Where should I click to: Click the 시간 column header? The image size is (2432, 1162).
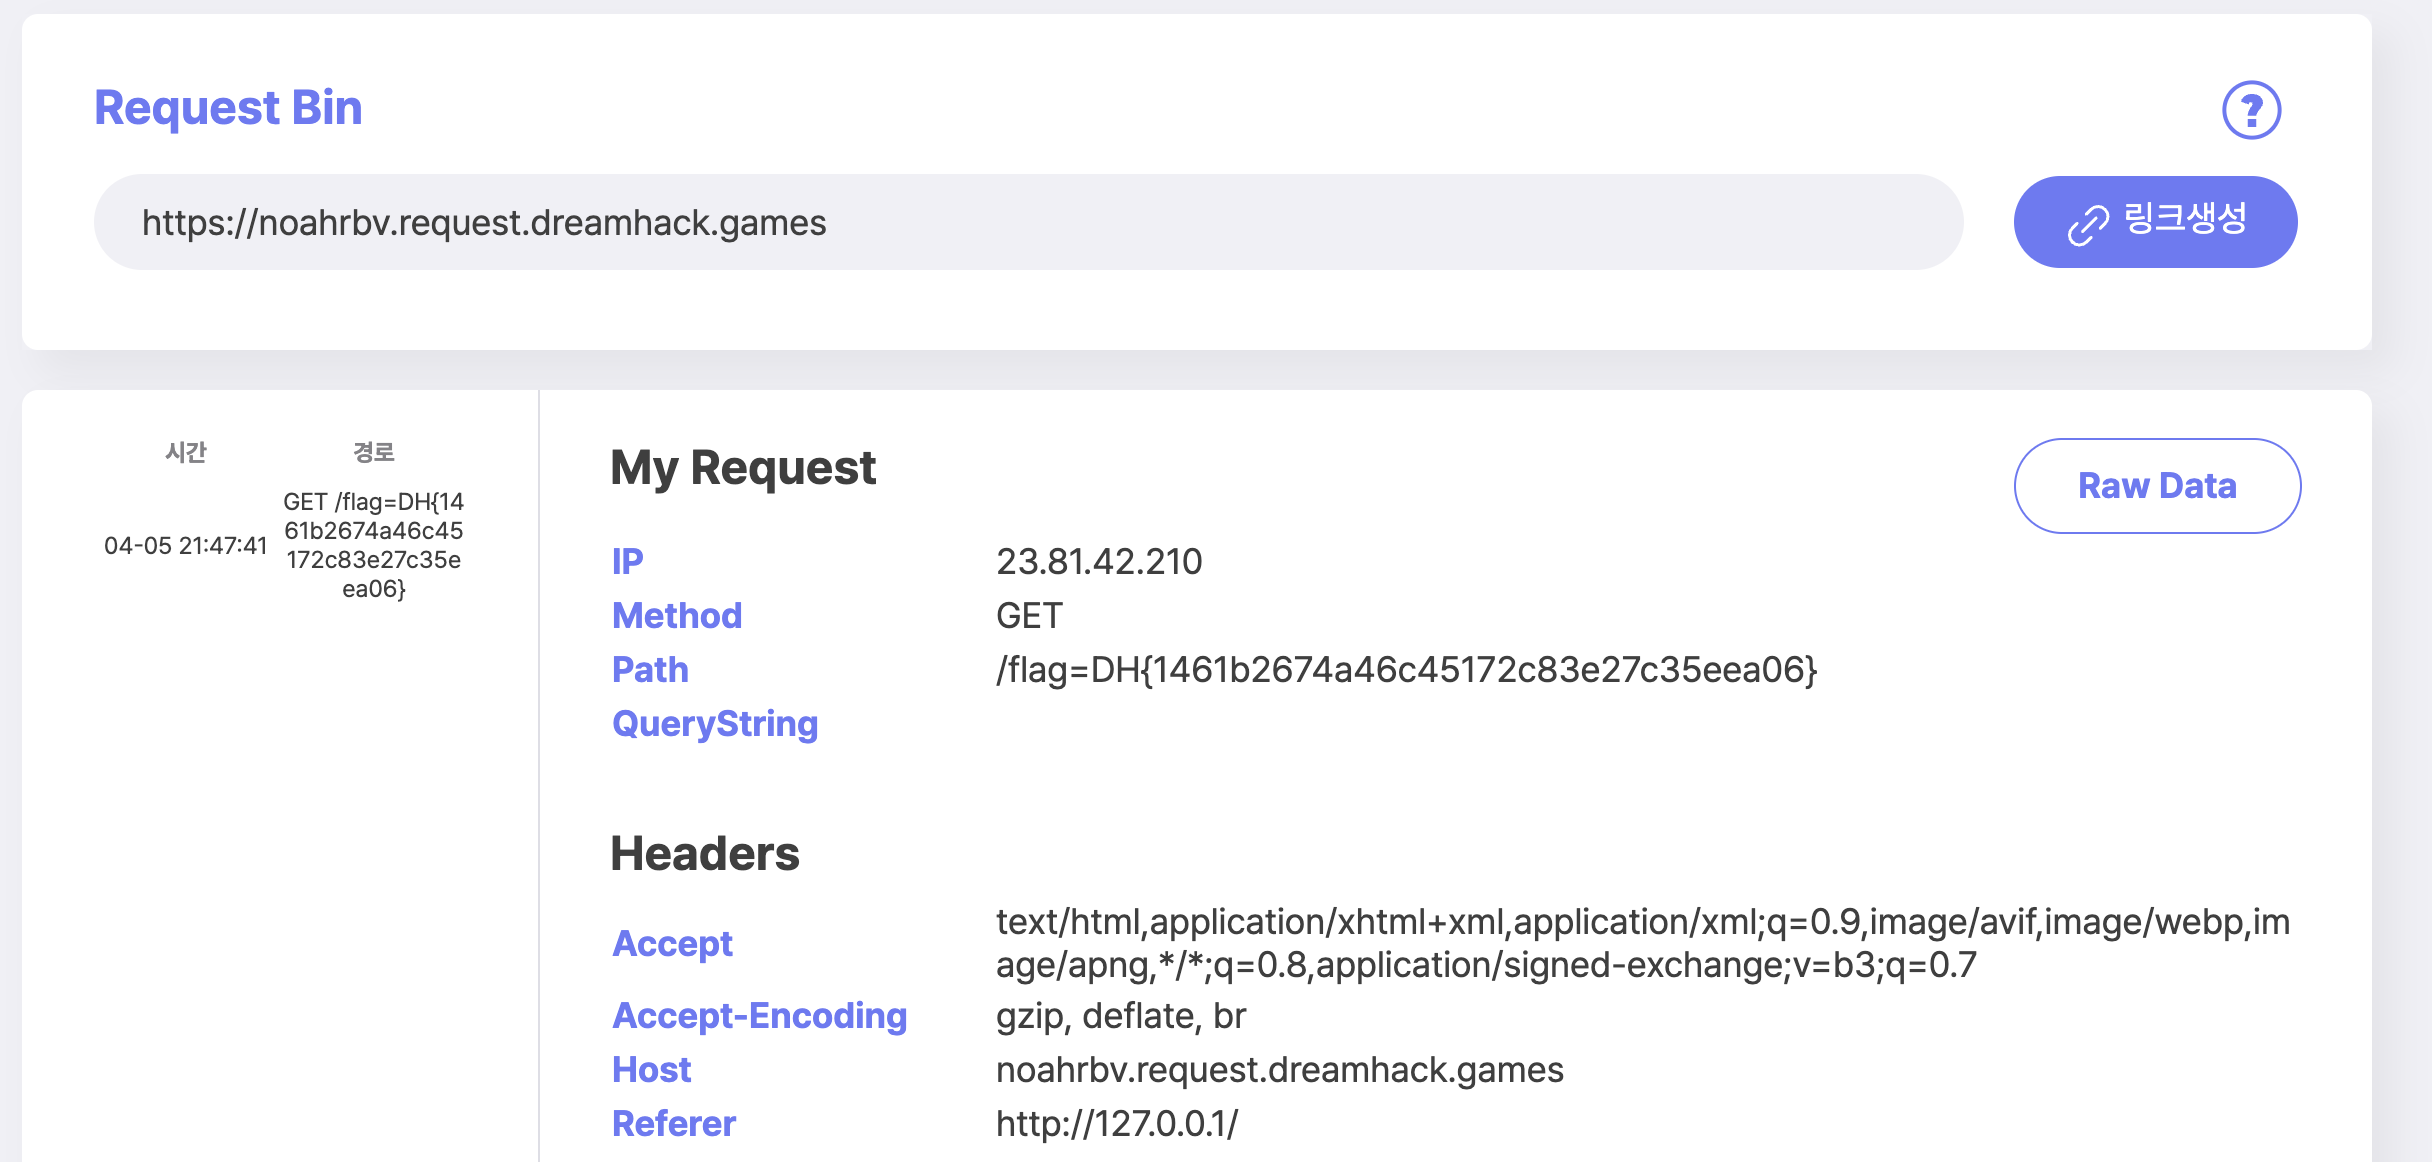(186, 453)
